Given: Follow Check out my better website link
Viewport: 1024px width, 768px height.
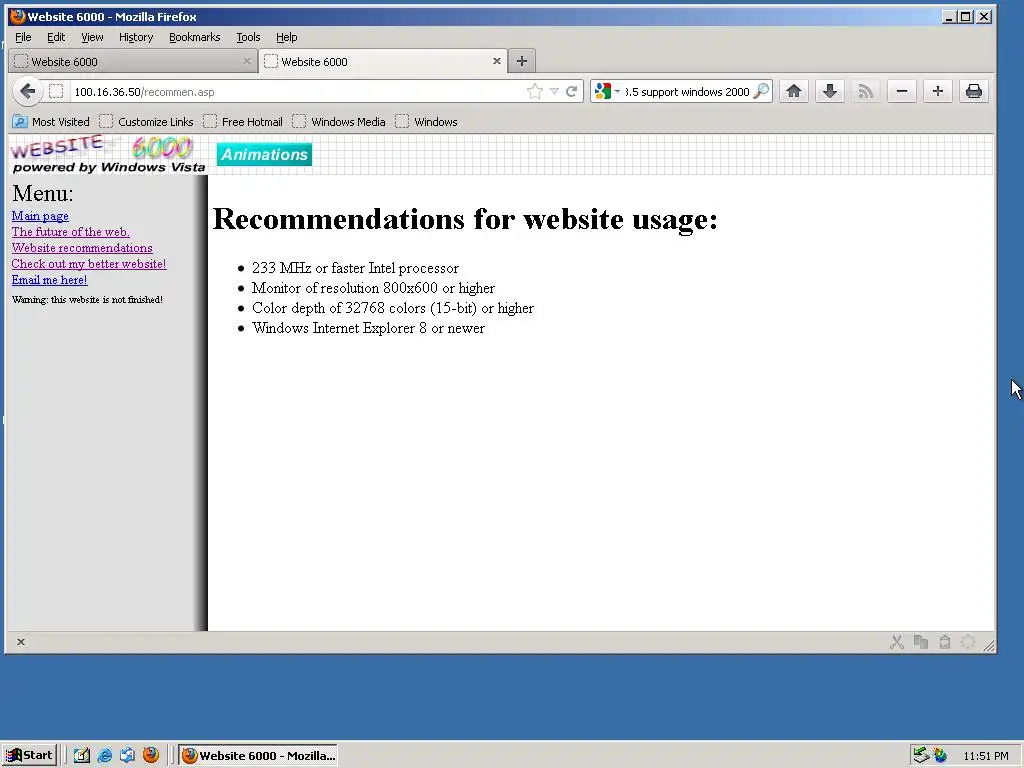Looking at the screenshot, I should (x=89, y=264).
